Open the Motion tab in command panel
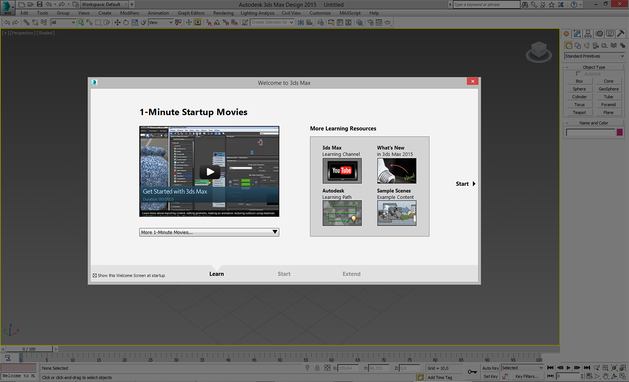This screenshot has width=629, height=382. coord(599,34)
